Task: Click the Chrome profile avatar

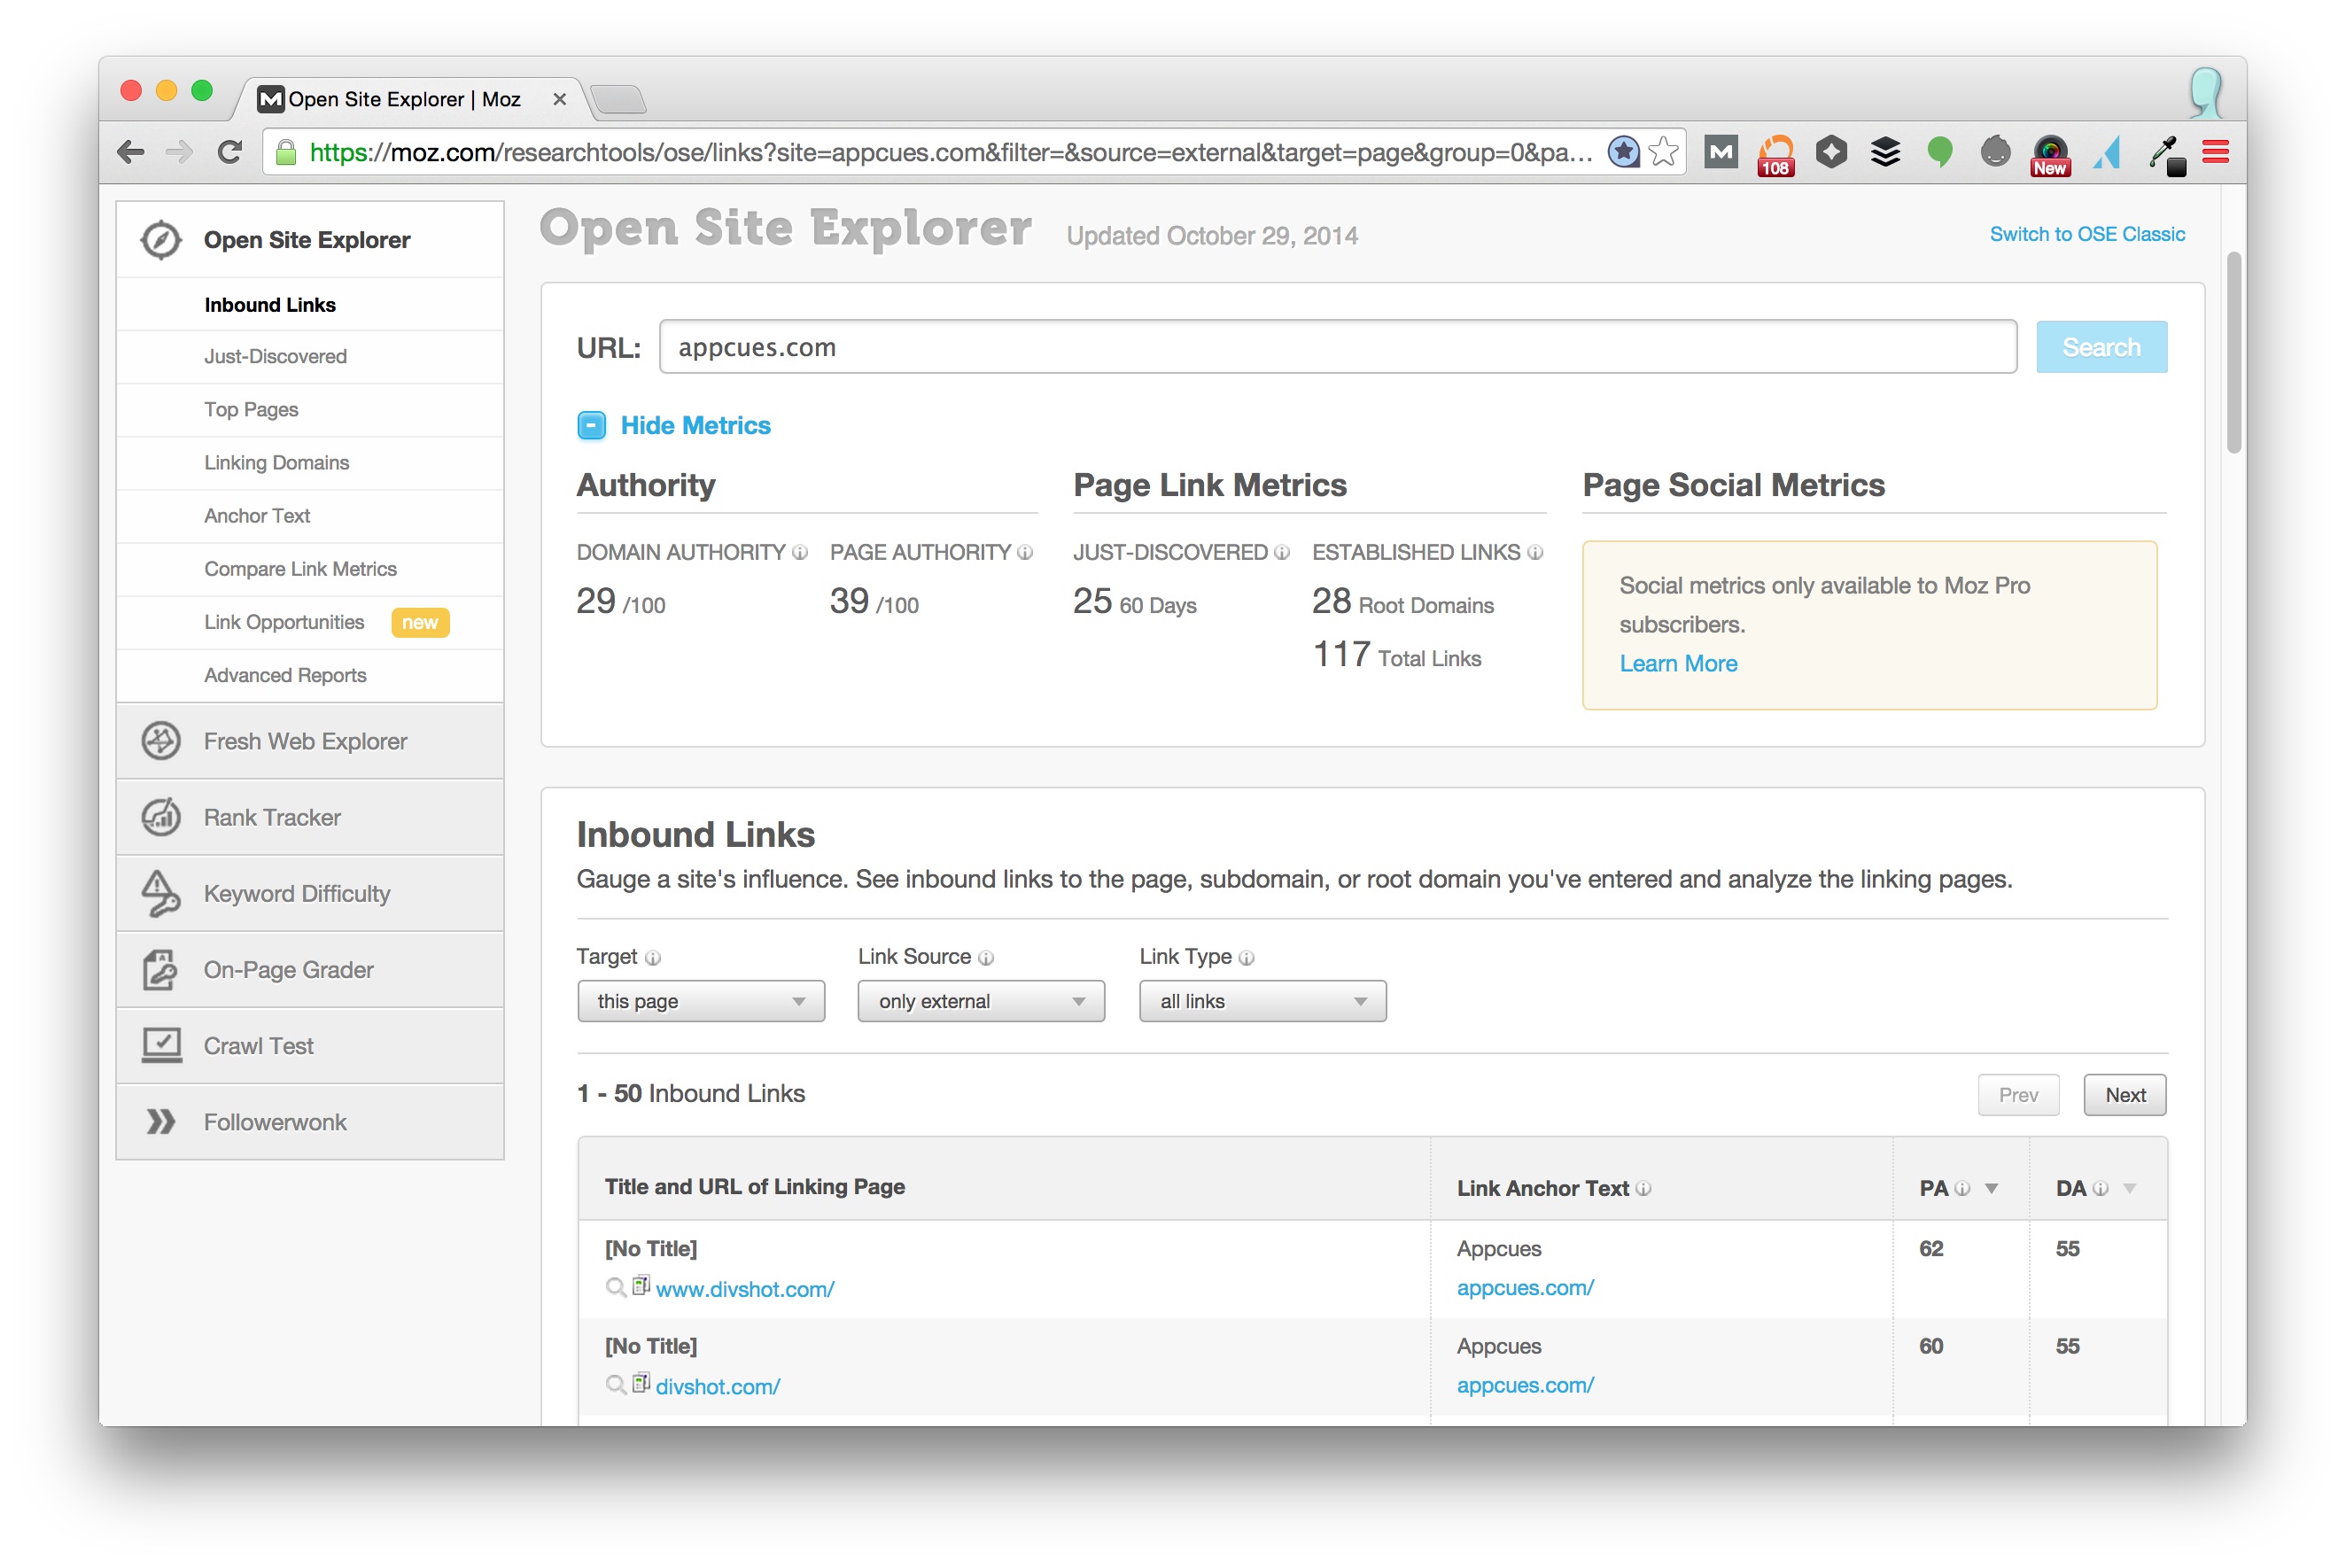Action: [2205, 93]
